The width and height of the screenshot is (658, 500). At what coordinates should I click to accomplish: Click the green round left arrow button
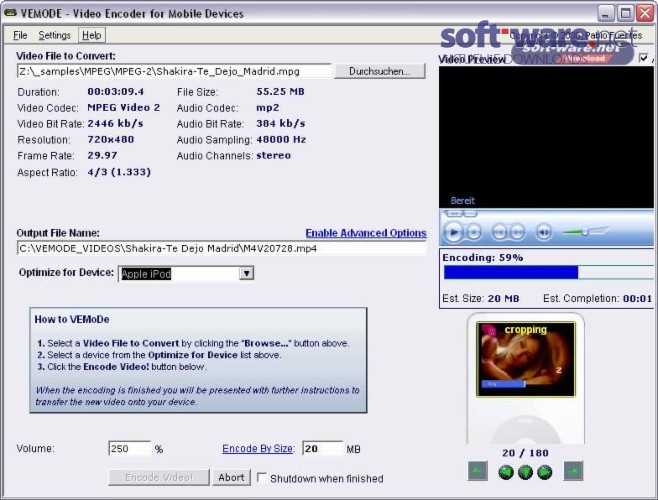coord(506,473)
